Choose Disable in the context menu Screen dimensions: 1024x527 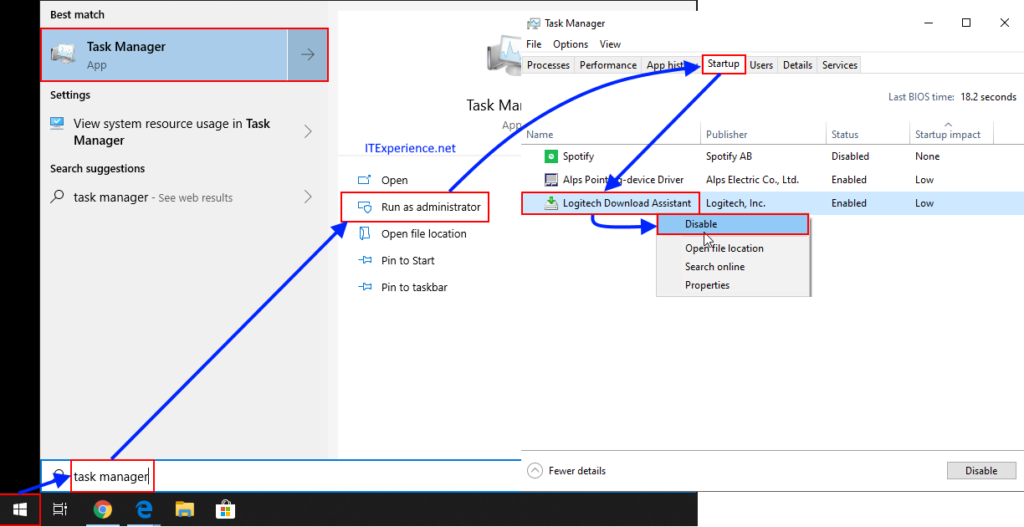(x=733, y=224)
